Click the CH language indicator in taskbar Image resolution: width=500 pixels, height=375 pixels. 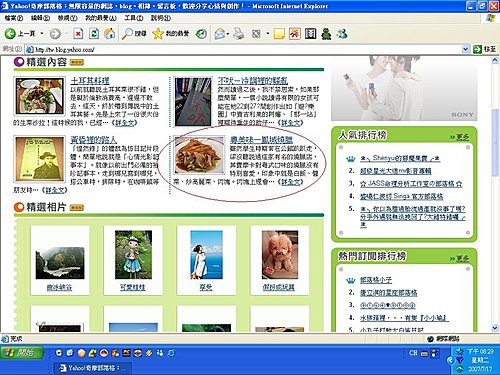point(413,353)
